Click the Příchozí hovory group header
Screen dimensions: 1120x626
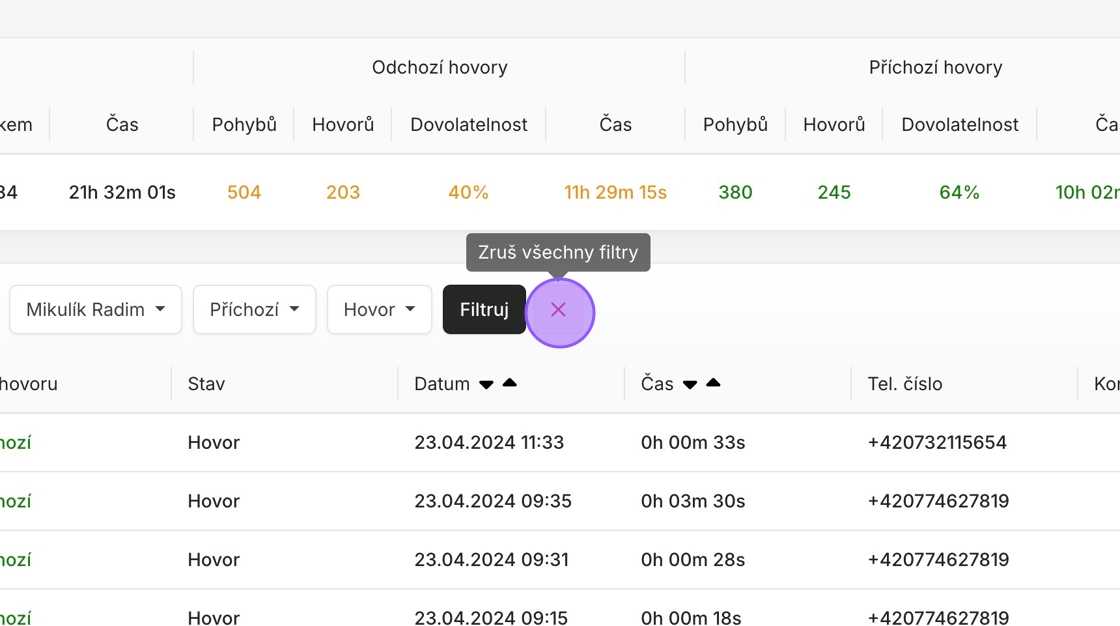(x=935, y=68)
